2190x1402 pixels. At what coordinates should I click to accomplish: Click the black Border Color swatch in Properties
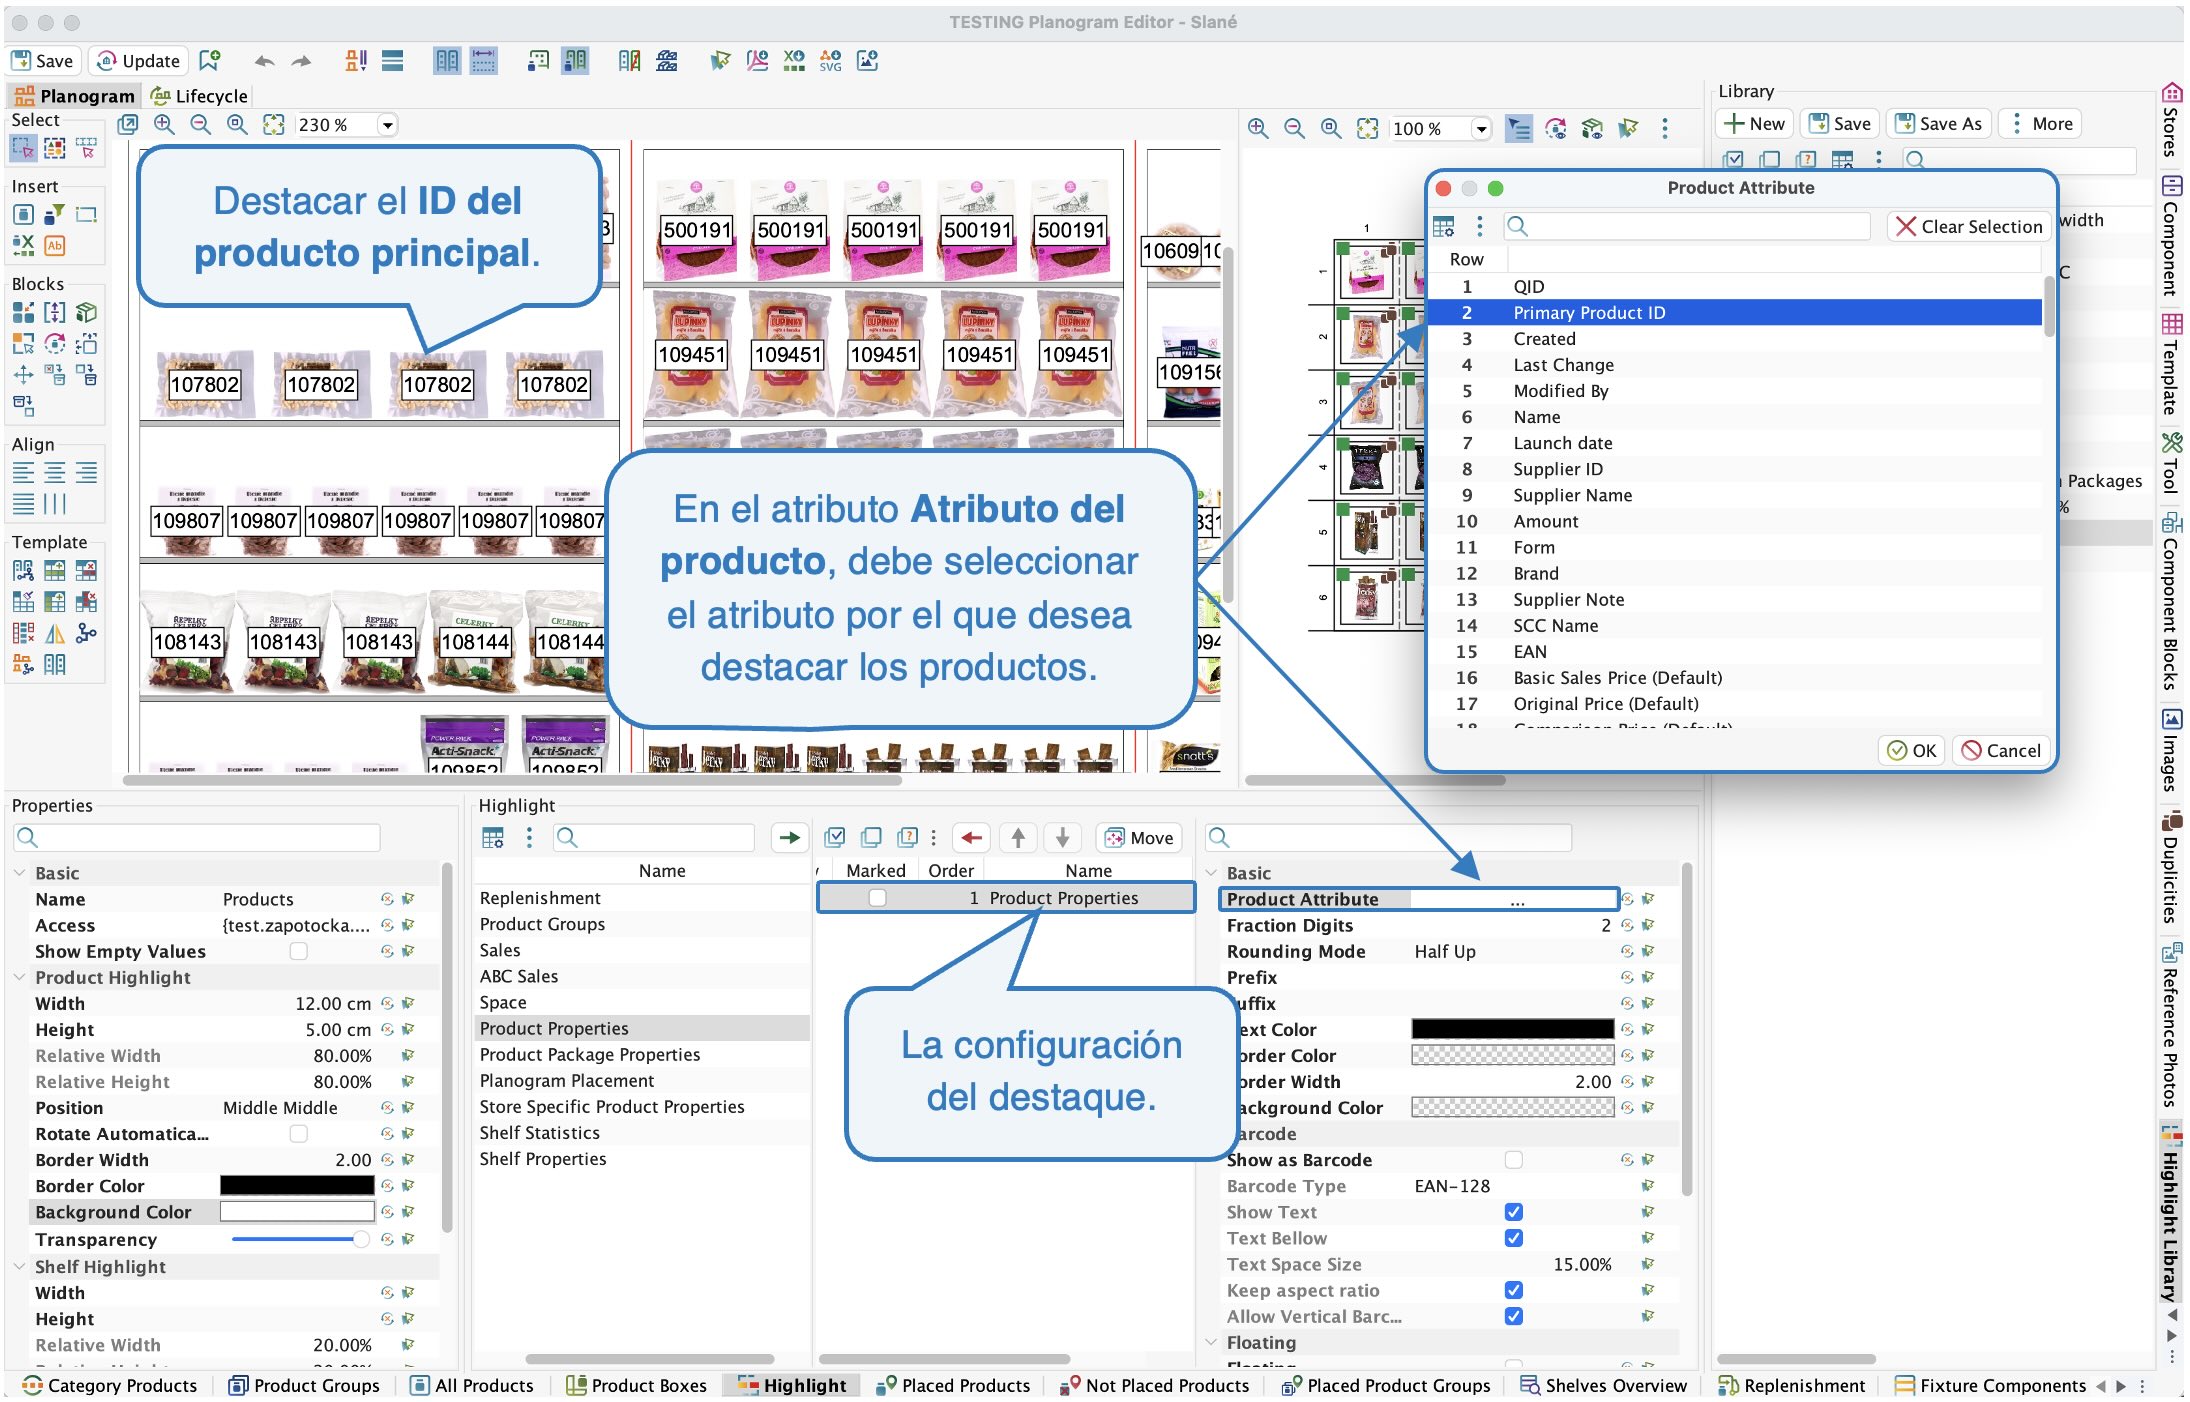click(297, 1185)
